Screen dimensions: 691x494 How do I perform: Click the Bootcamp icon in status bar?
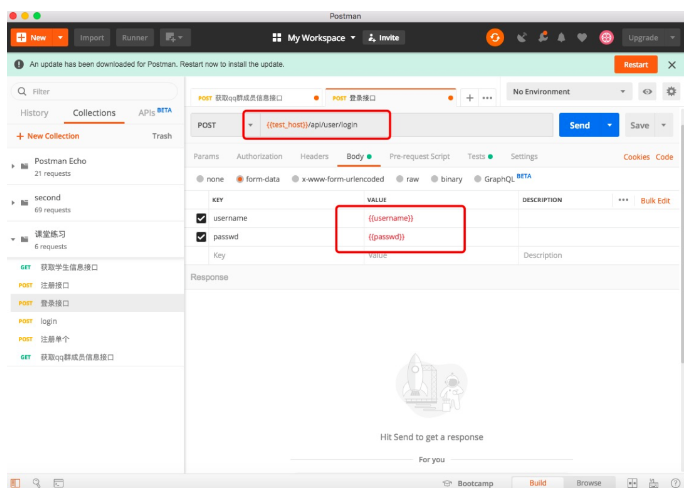coord(447,483)
